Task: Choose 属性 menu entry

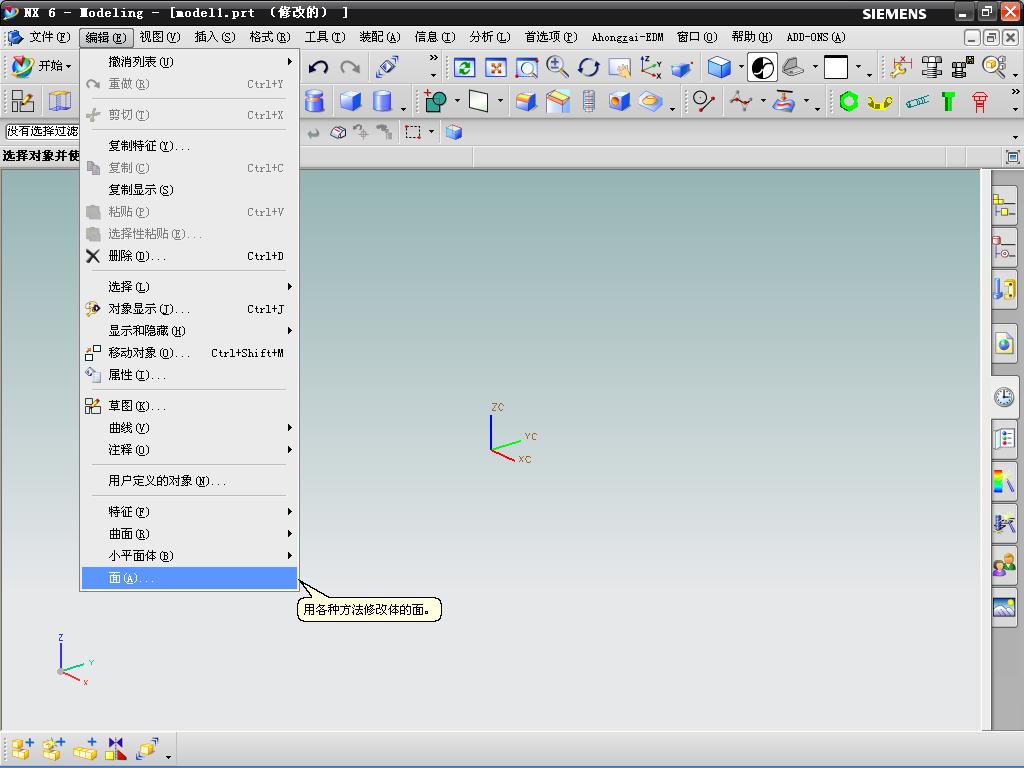Action: tap(189, 375)
